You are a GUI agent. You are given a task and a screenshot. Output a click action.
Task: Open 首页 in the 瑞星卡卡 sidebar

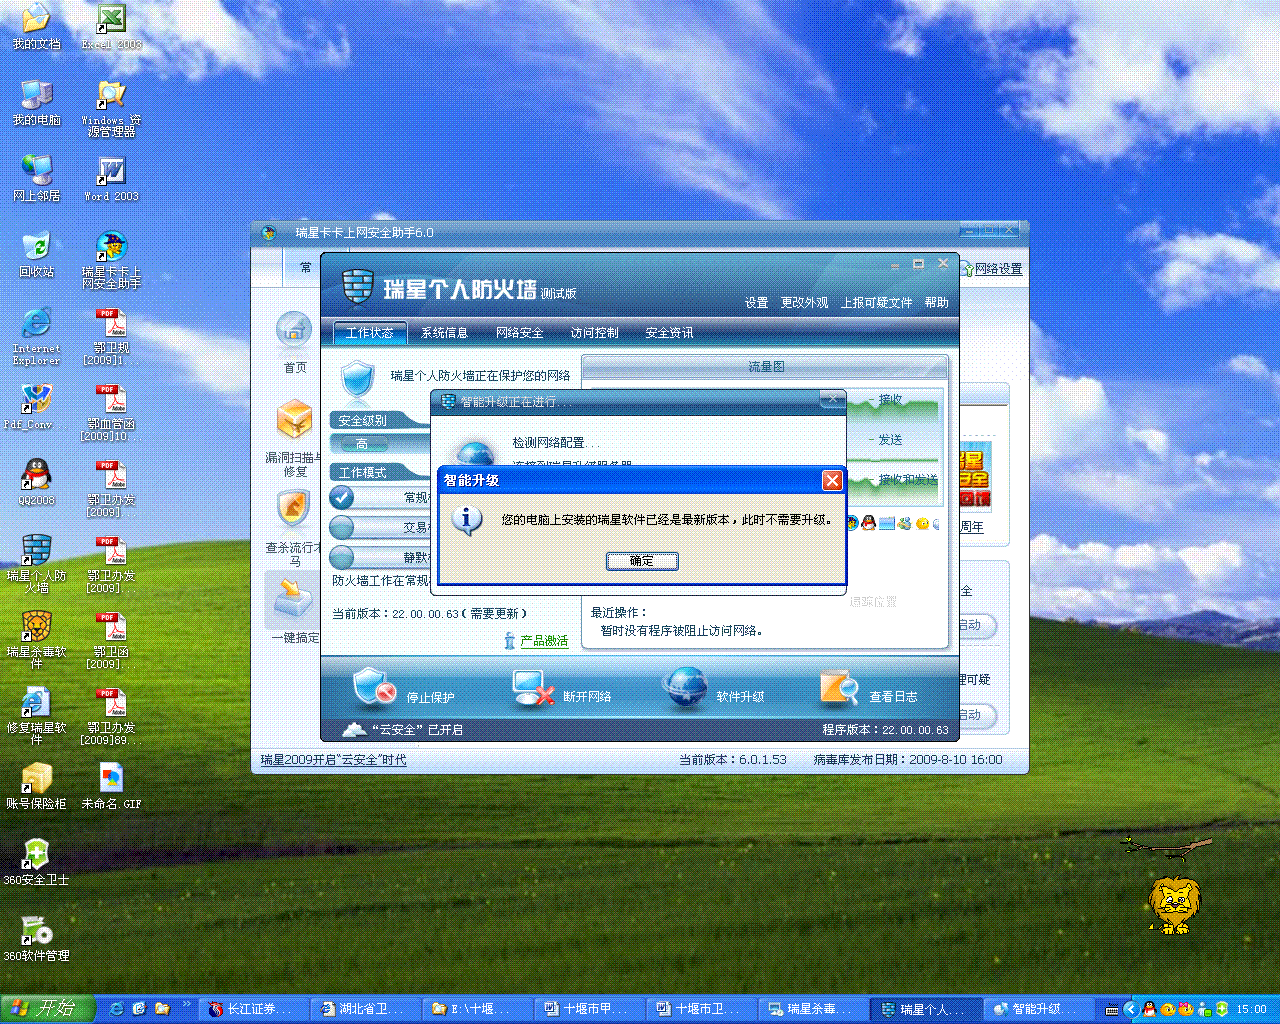tap(295, 343)
